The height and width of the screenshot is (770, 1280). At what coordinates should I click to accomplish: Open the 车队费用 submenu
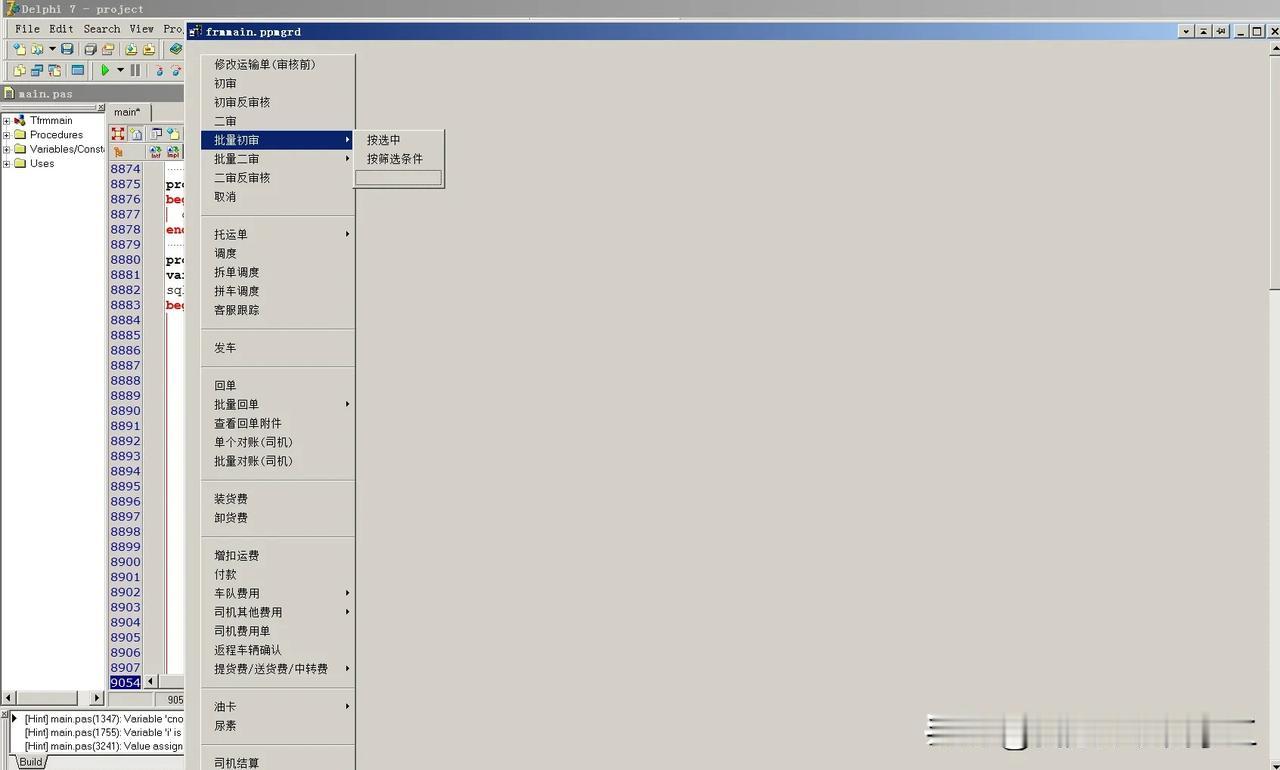pyautogui.click(x=278, y=593)
